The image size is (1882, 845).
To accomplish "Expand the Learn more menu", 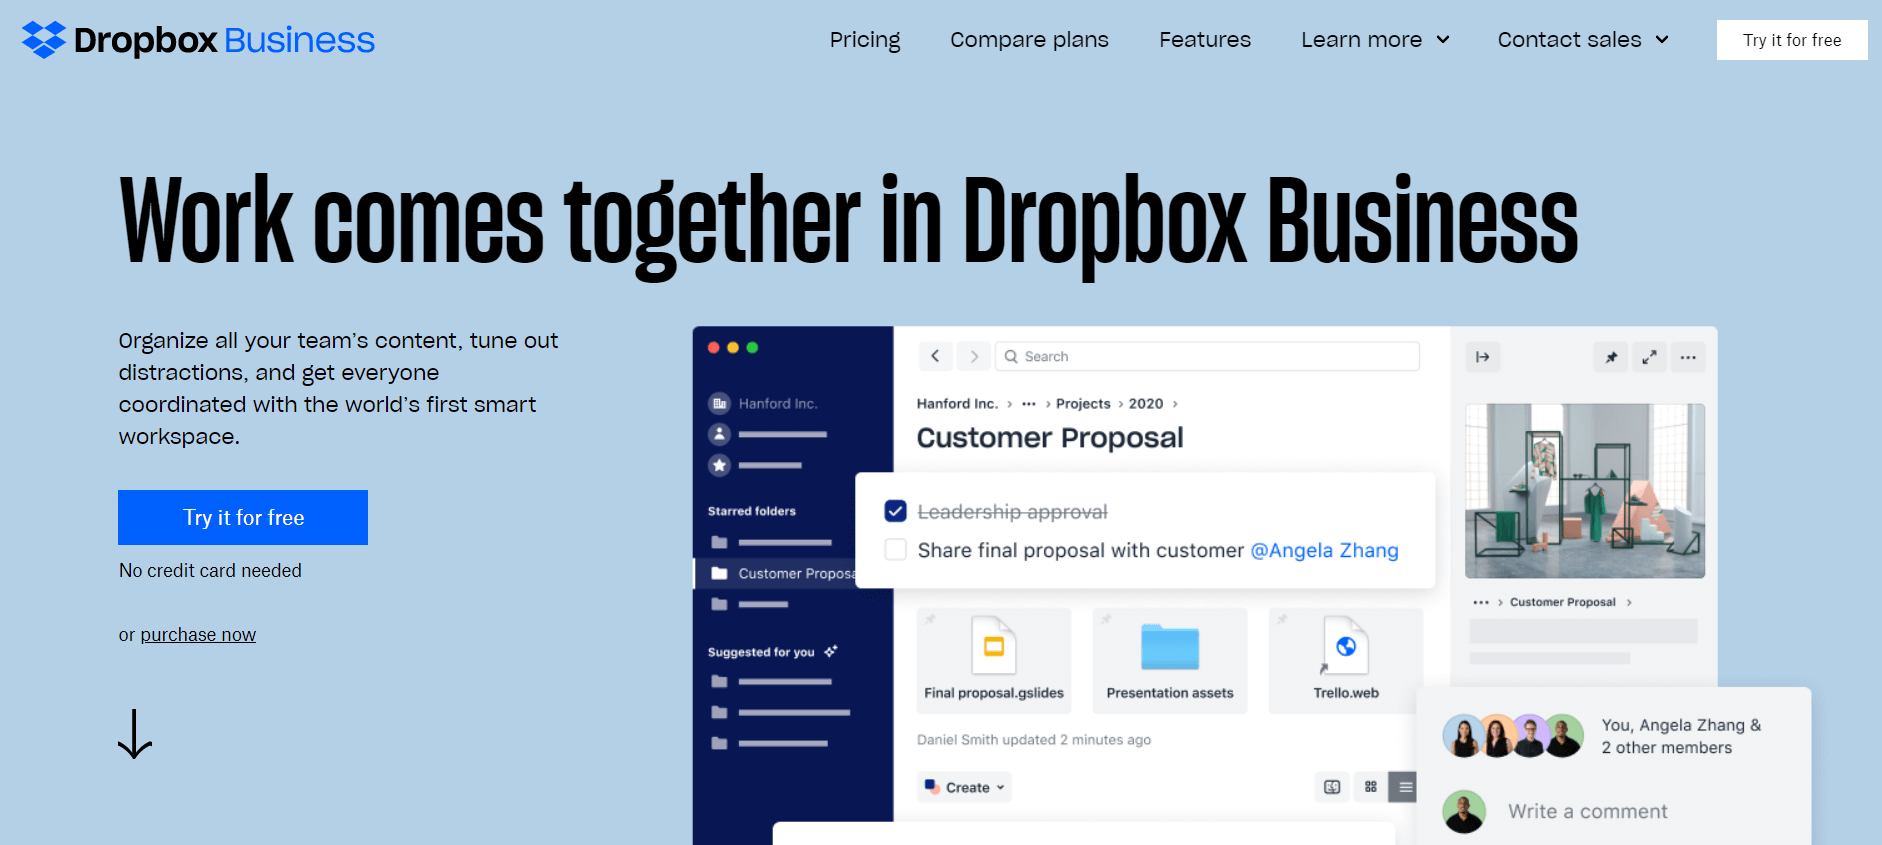I will (1375, 40).
